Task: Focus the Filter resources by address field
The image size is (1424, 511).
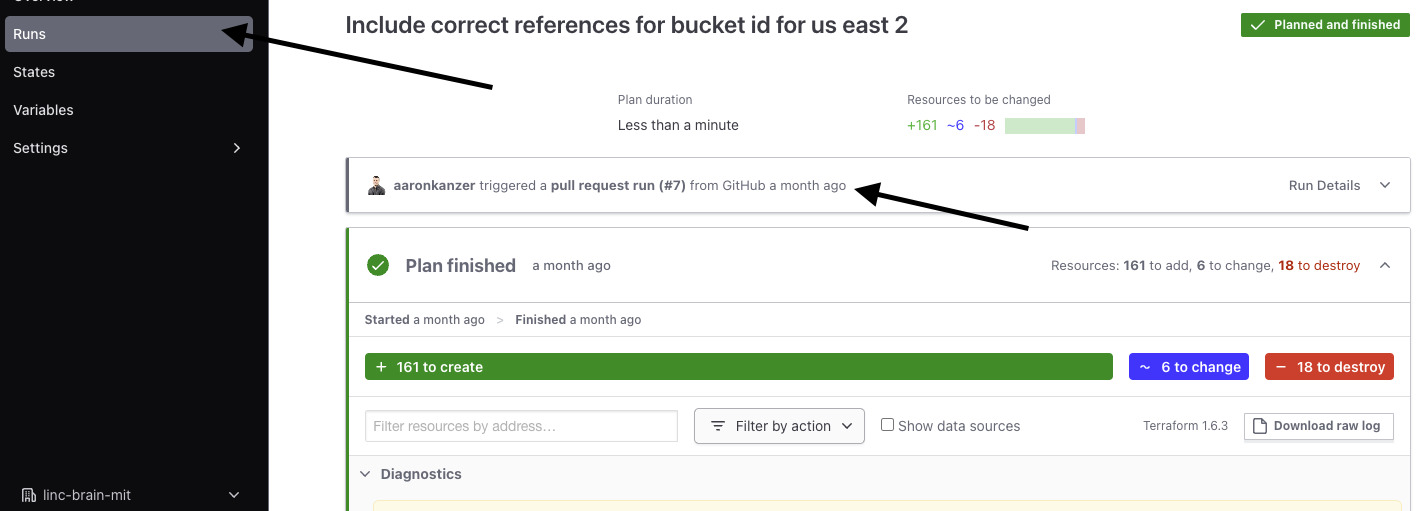Action: [x=521, y=426]
